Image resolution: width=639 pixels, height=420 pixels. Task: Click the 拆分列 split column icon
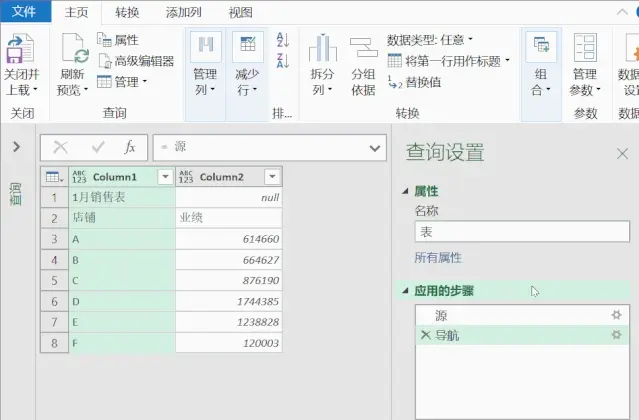pos(322,48)
